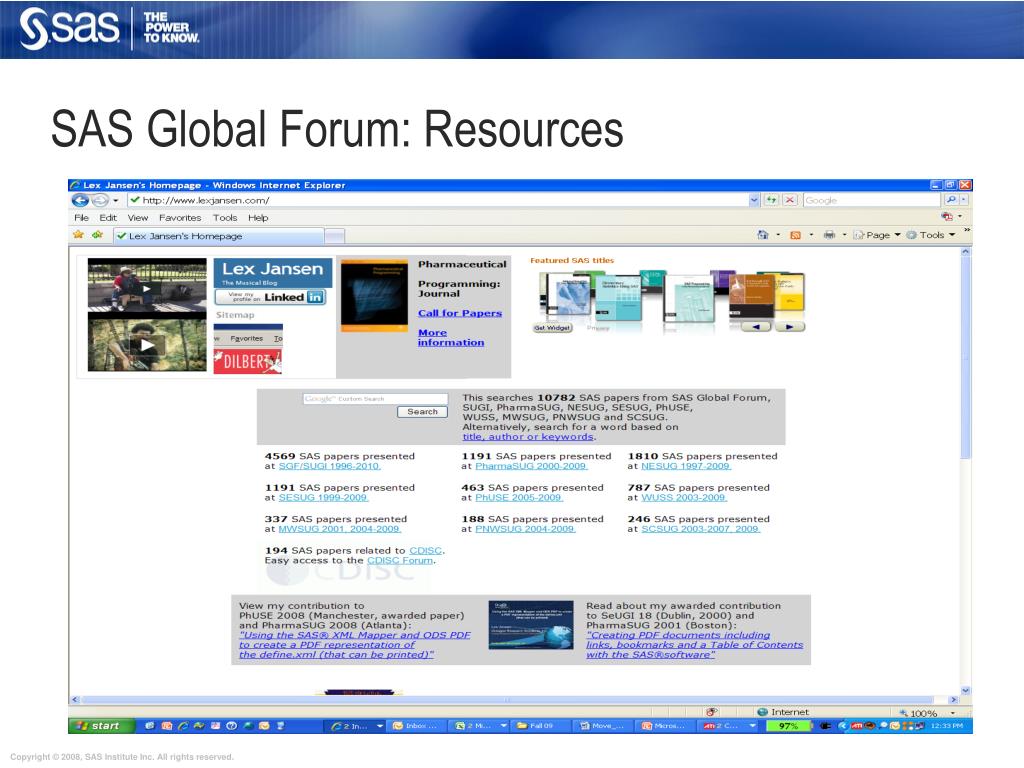Expand the Home button dropdown arrow
The image size is (1024, 768).
pyautogui.click(x=778, y=234)
